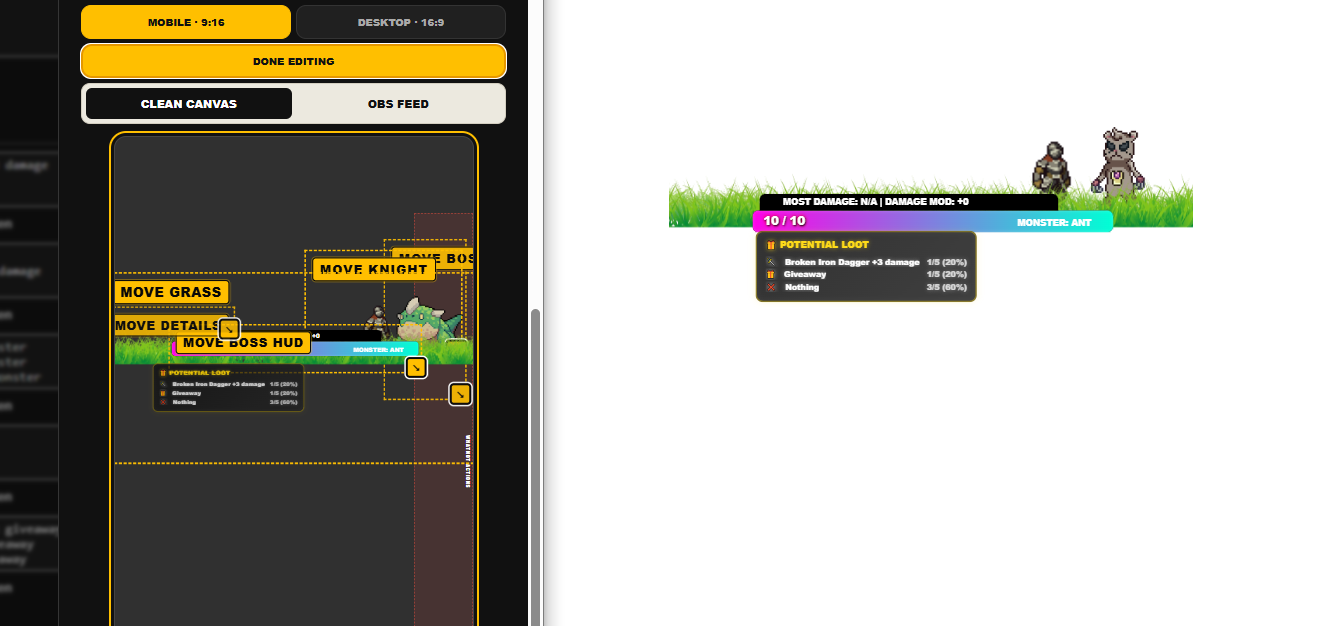Click the resize arrow handle beside MOVE DETAILS
The image size is (1341, 626).
(229, 329)
